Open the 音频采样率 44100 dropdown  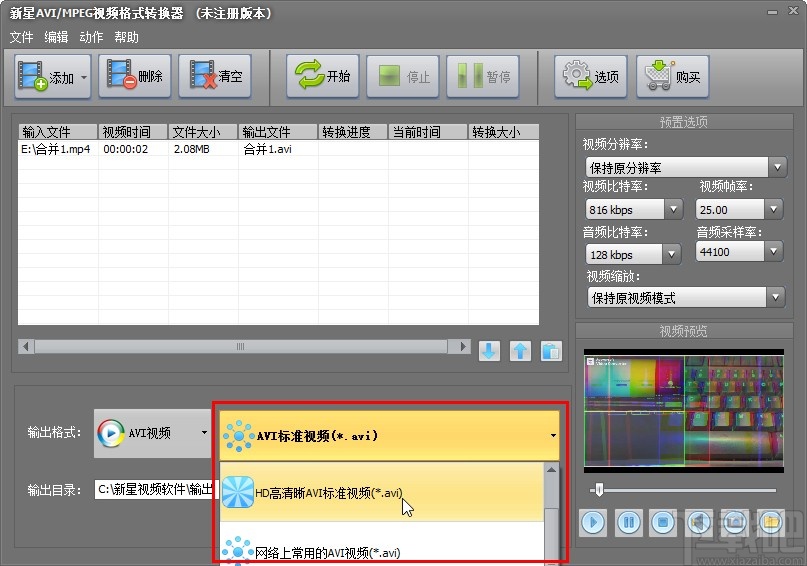[x=773, y=252]
